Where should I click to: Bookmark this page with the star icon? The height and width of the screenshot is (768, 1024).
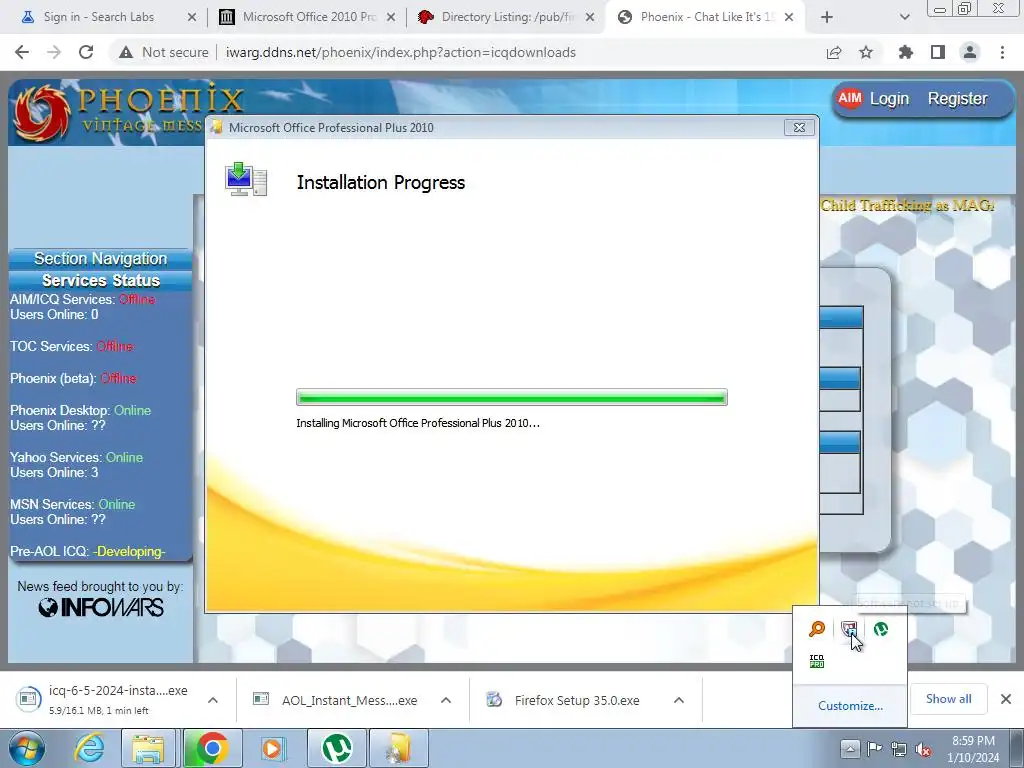pos(866,52)
